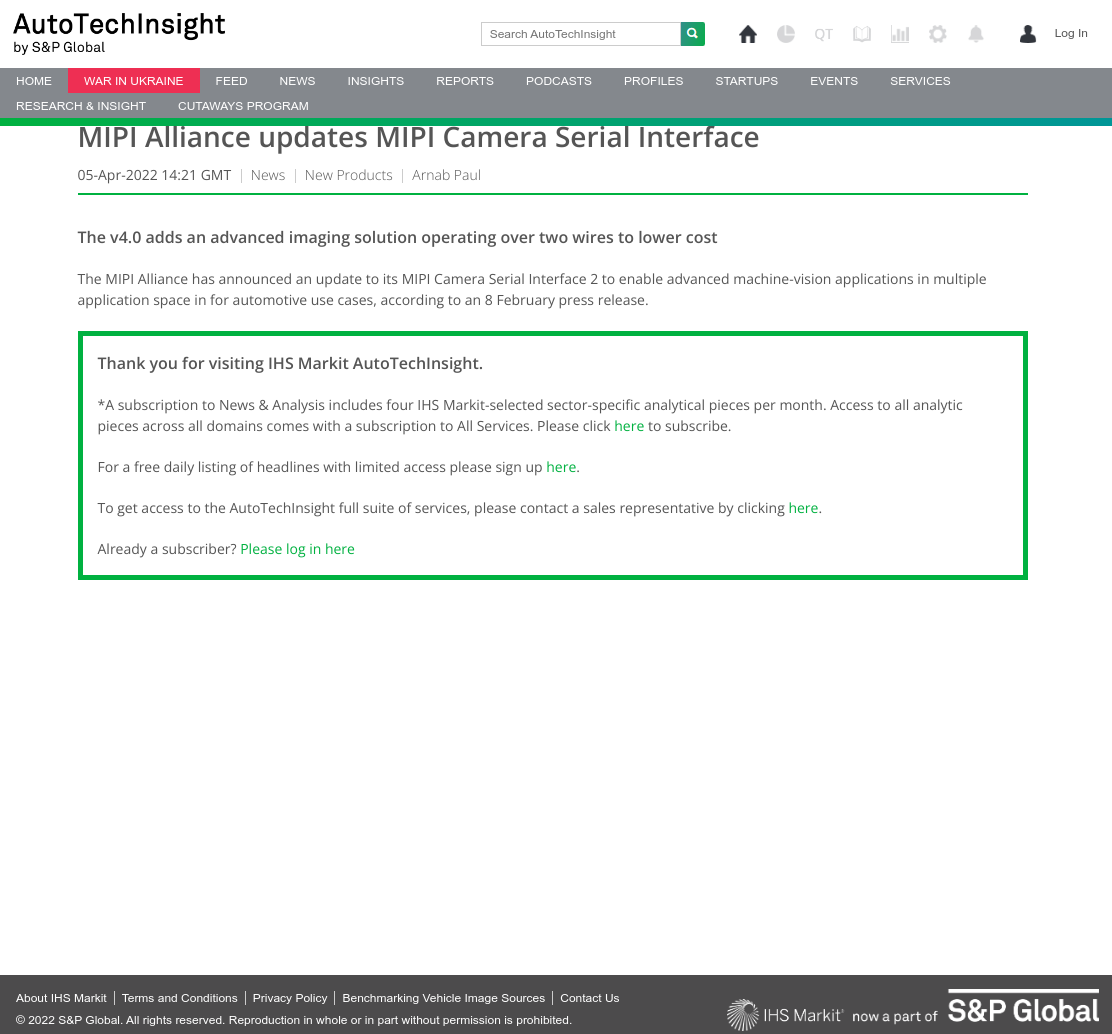Open the settings gear icon
Image resolution: width=1112 pixels, height=1034 pixels.
[x=938, y=34]
